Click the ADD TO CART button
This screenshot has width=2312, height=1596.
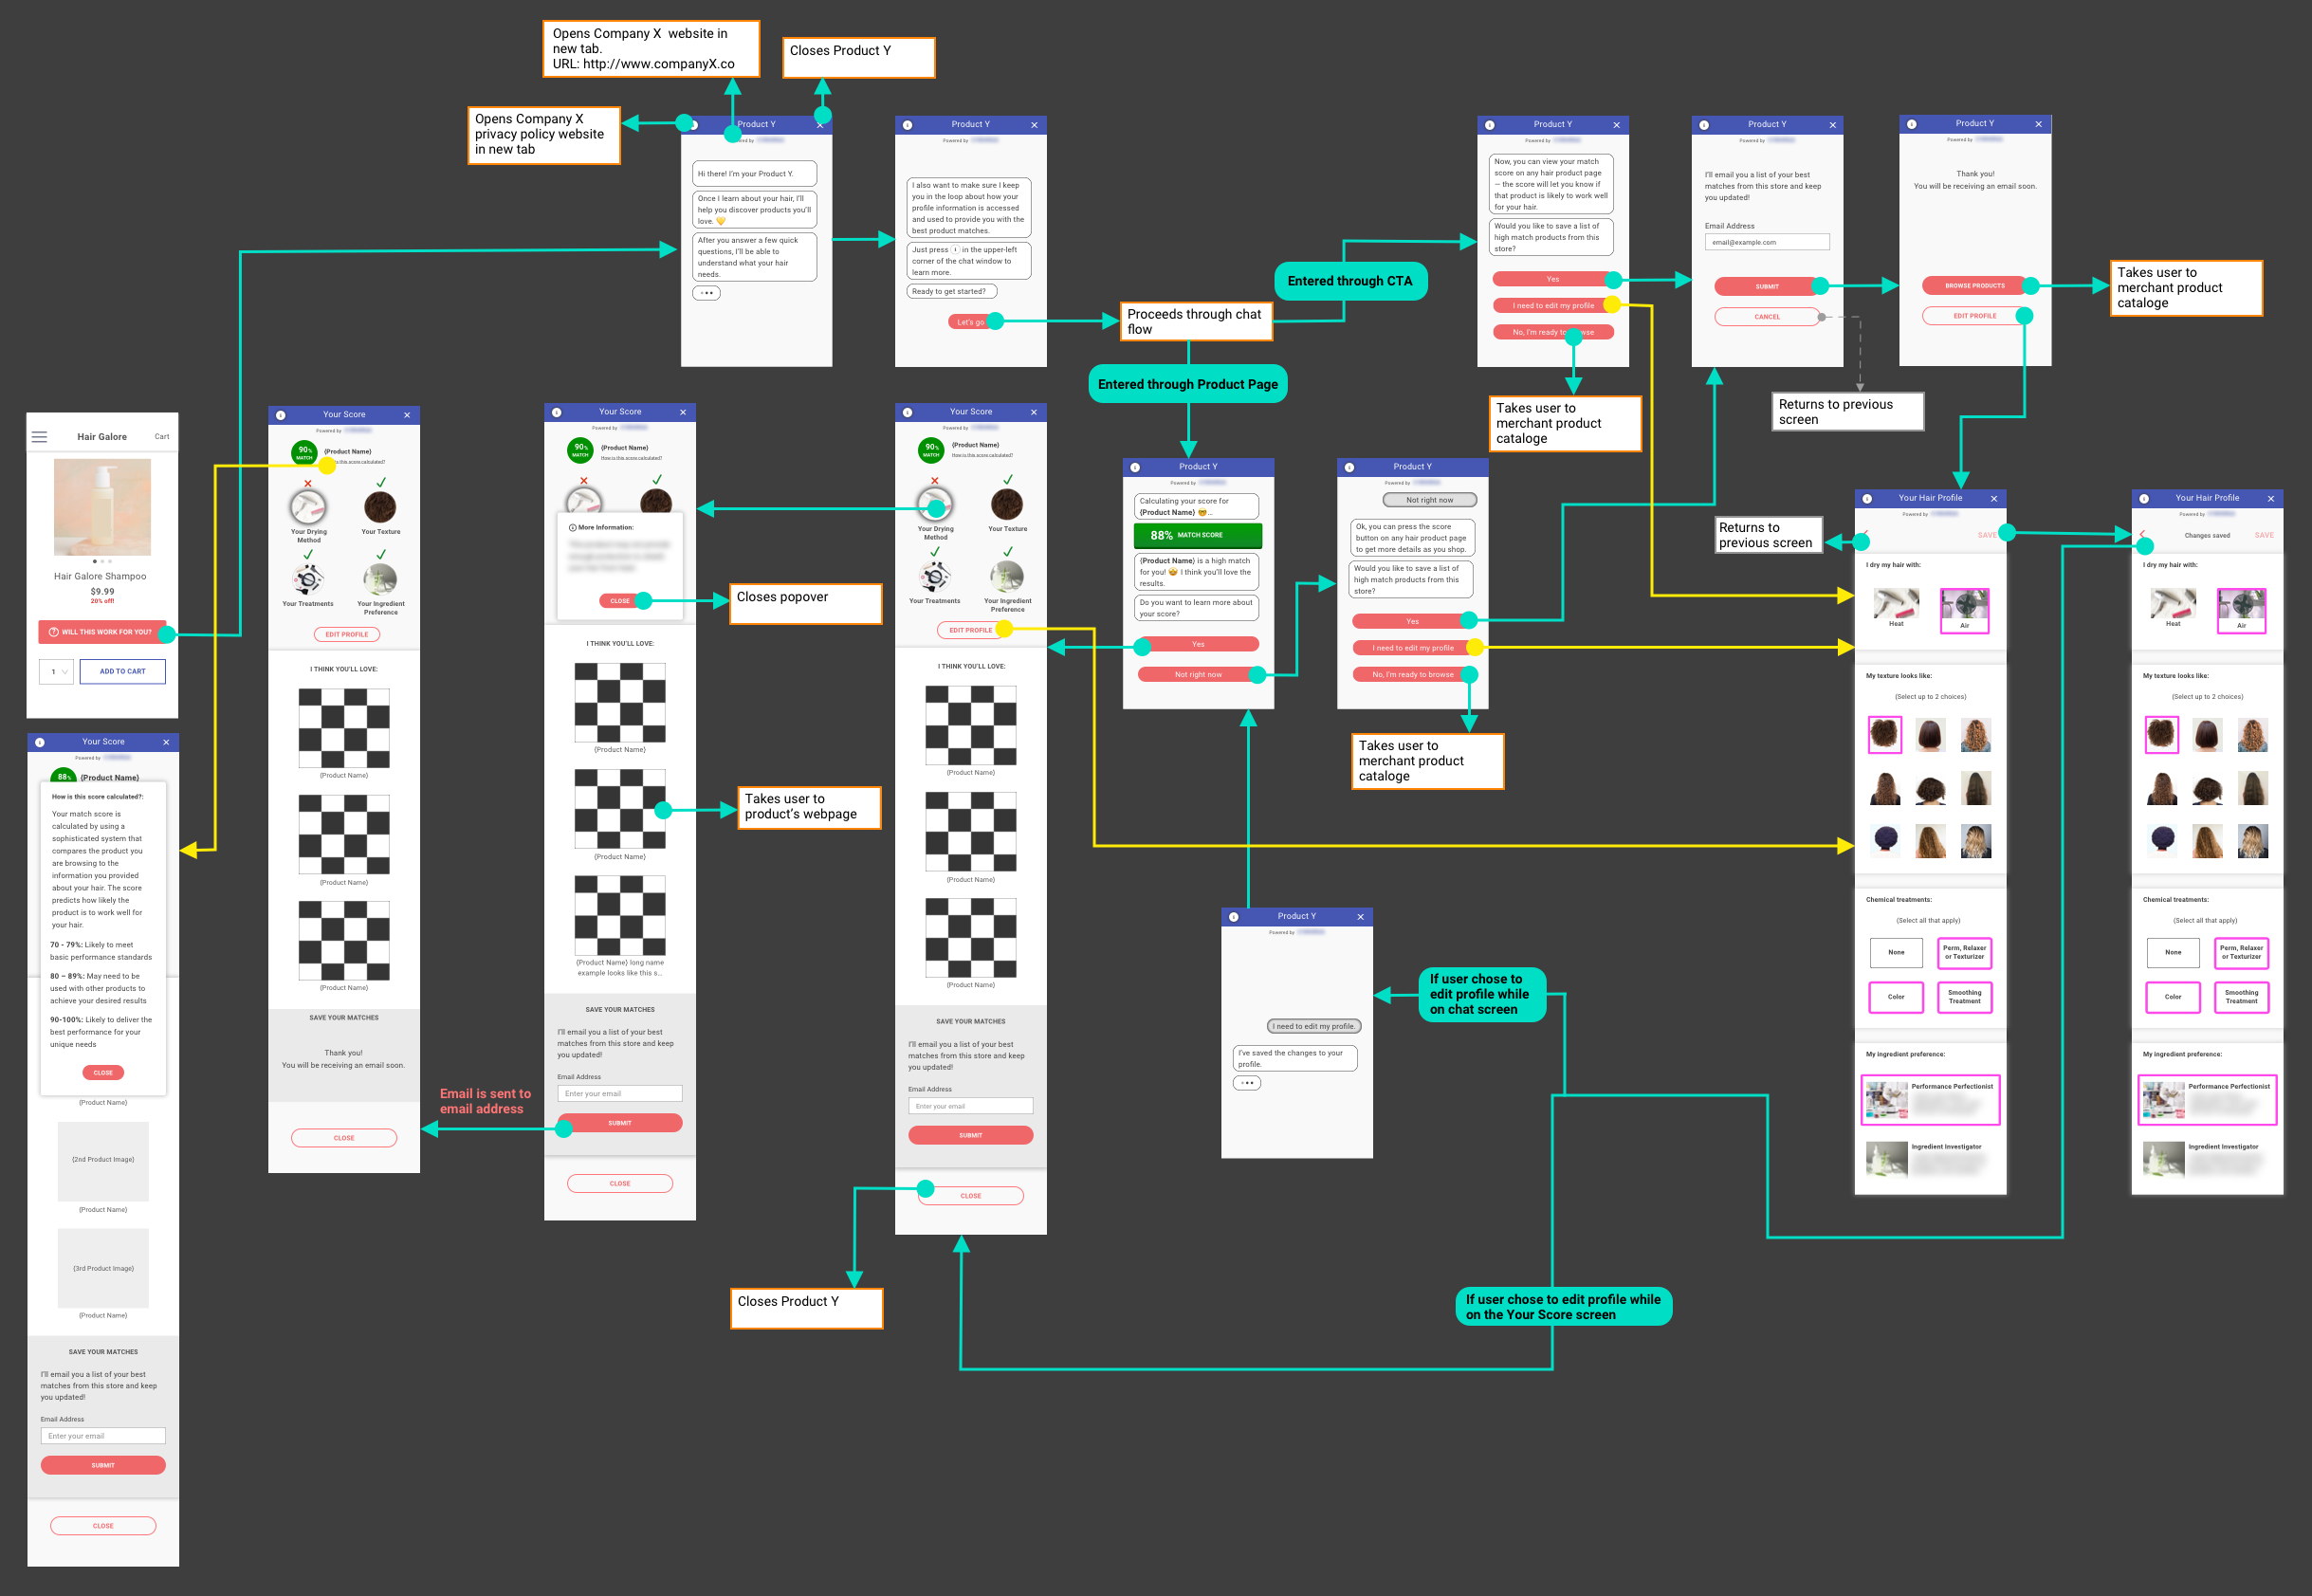point(122,672)
